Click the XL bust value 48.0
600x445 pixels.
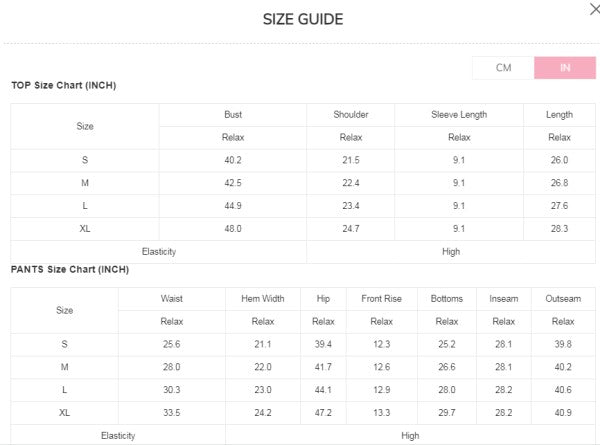tap(233, 229)
